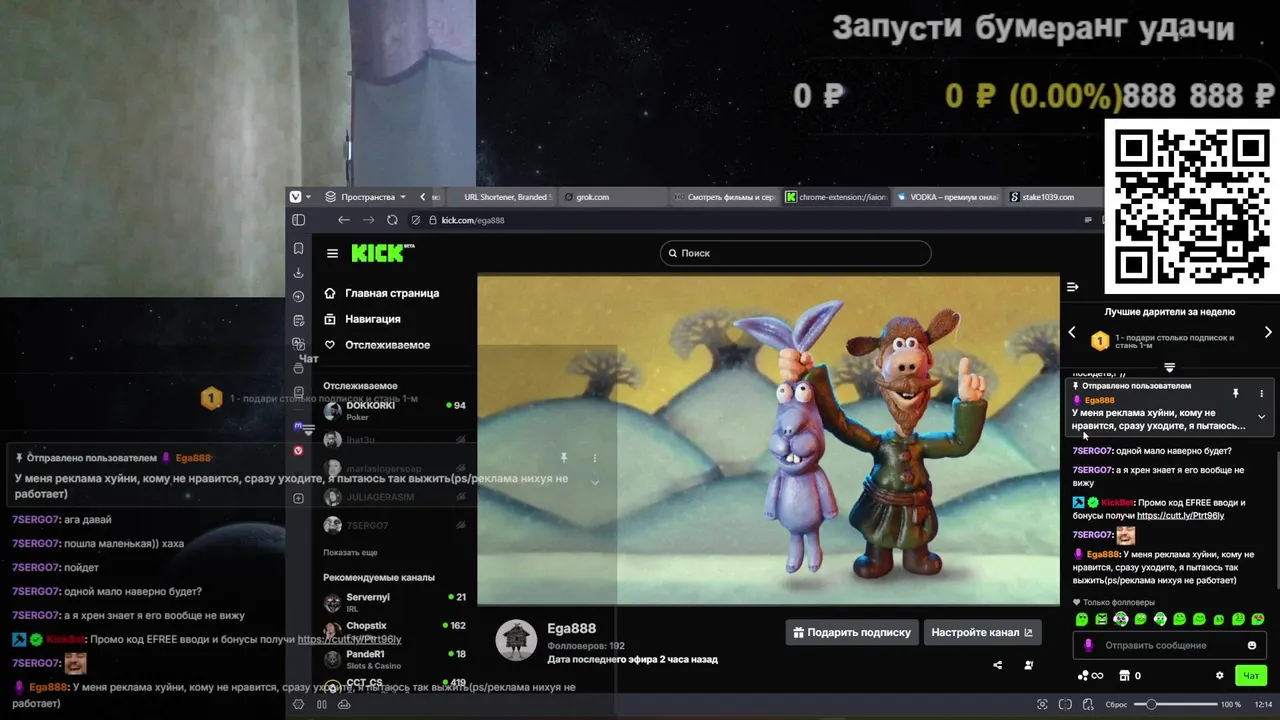The width and height of the screenshot is (1280, 720).
Task: Open the channel points infinity icon
Action: [1090, 676]
